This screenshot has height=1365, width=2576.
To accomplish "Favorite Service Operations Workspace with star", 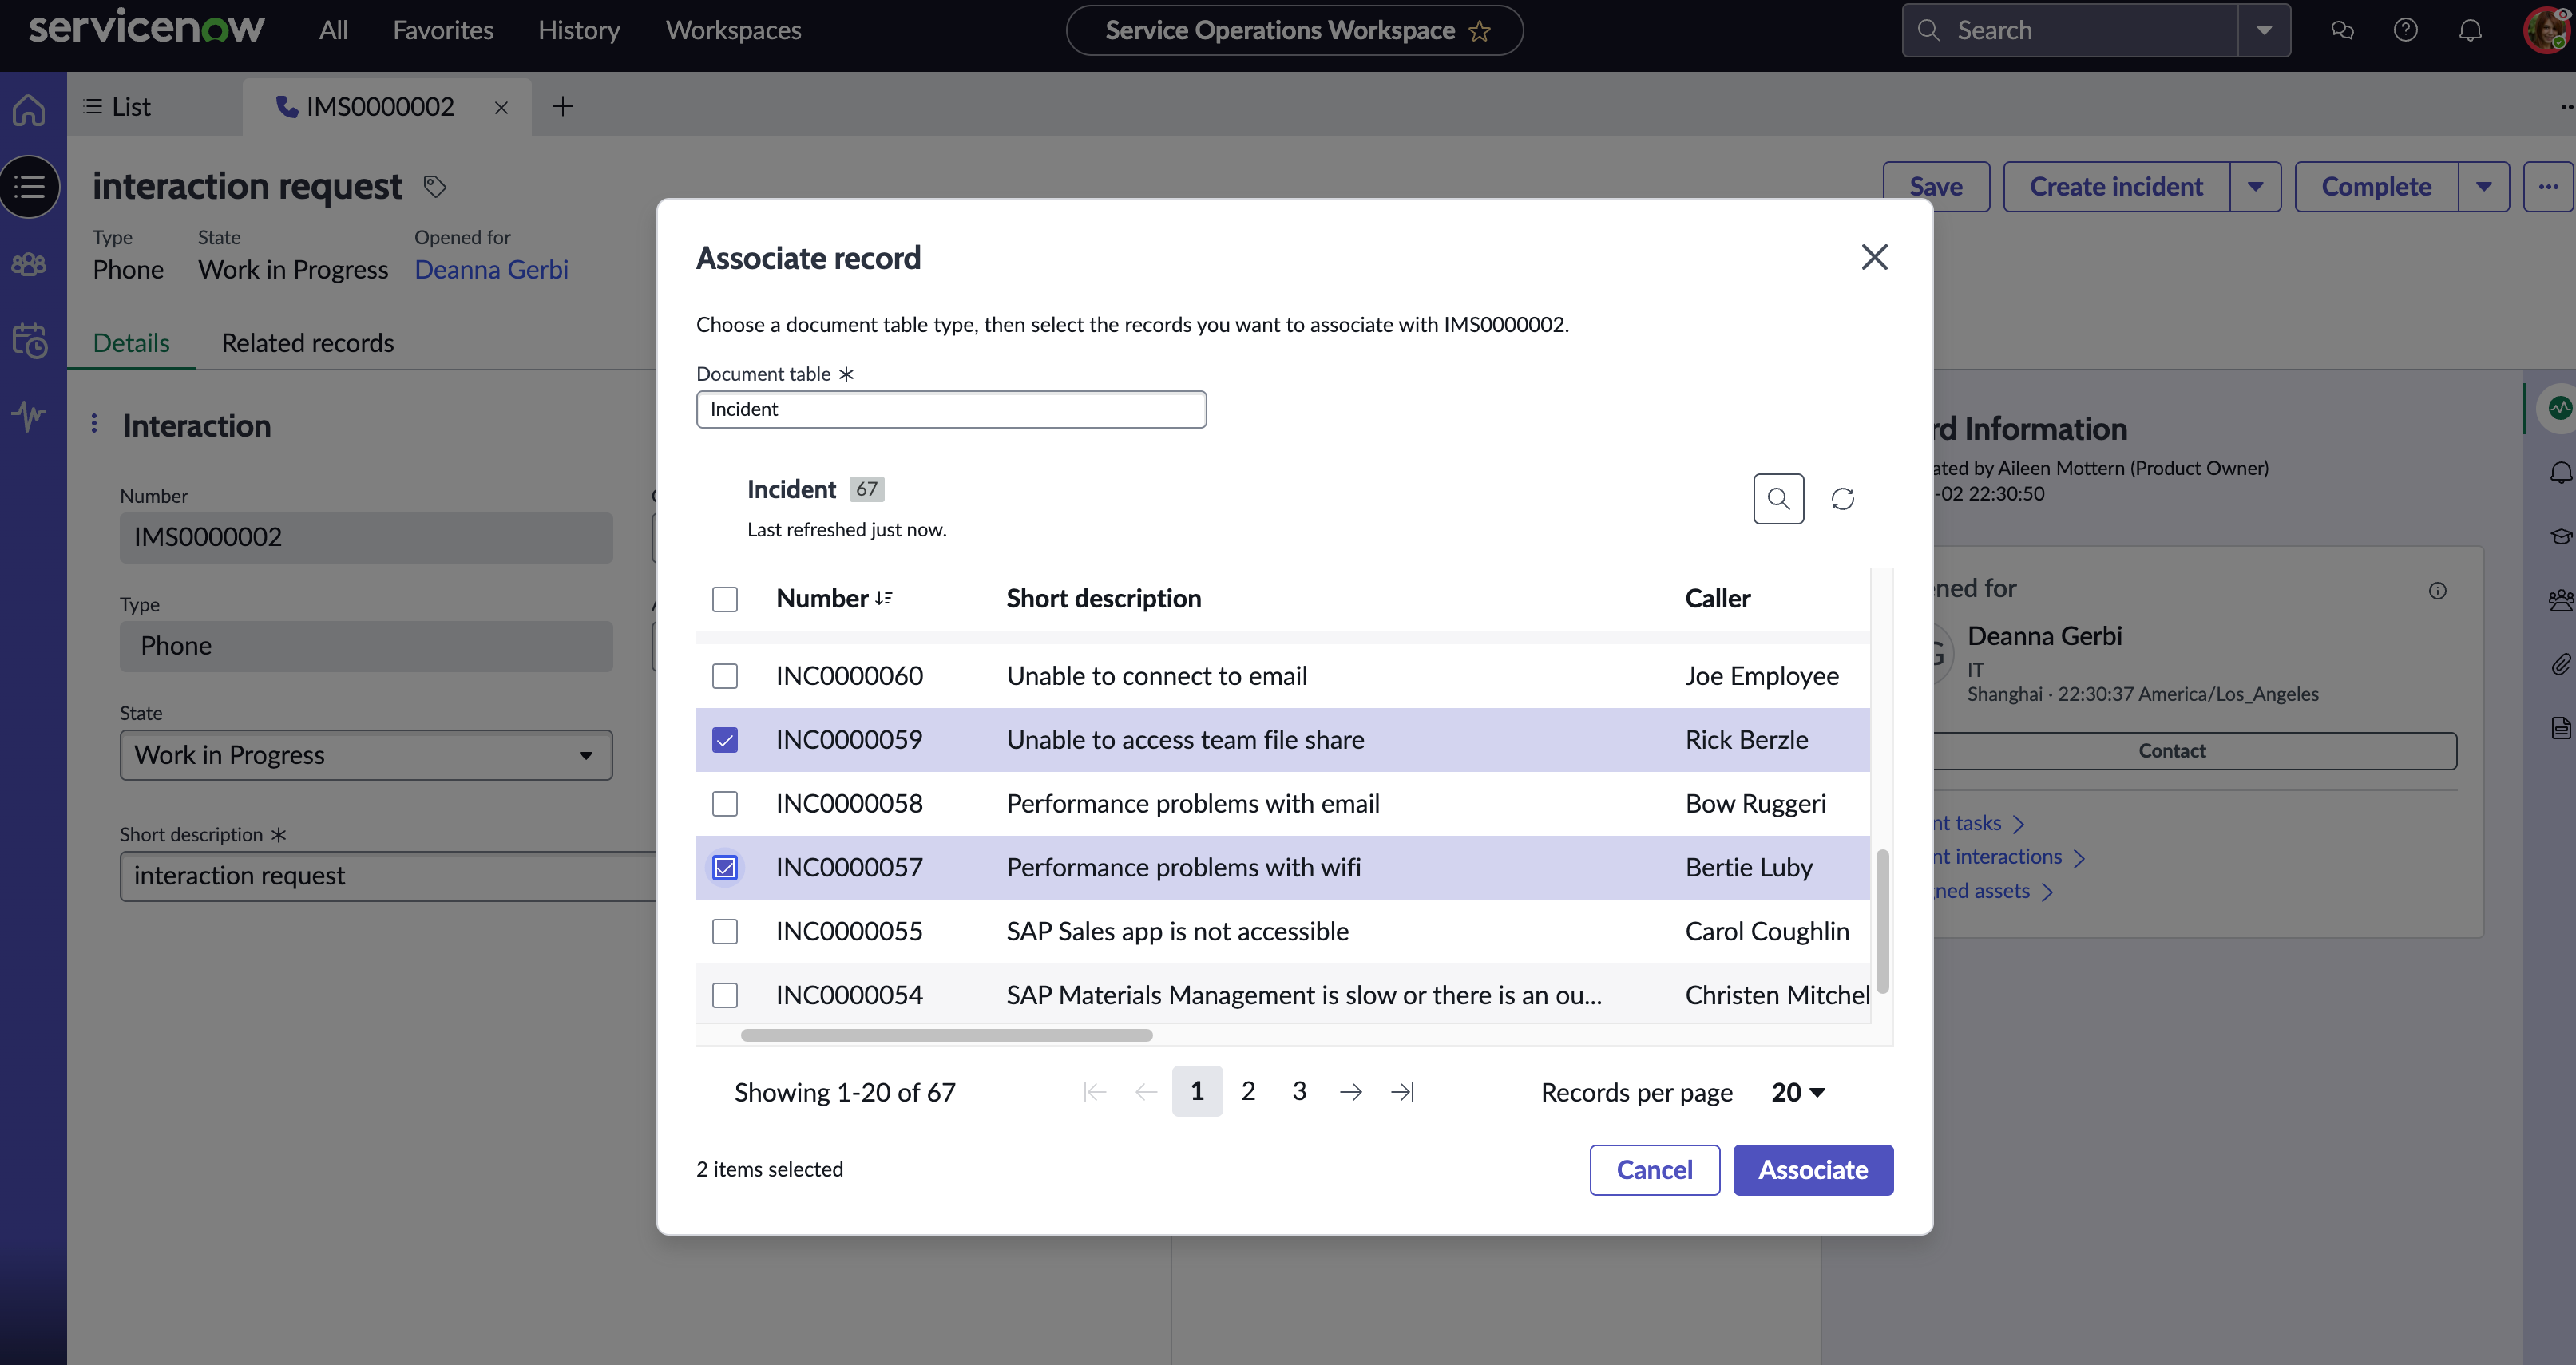I will pyautogui.click(x=1480, y=31).
